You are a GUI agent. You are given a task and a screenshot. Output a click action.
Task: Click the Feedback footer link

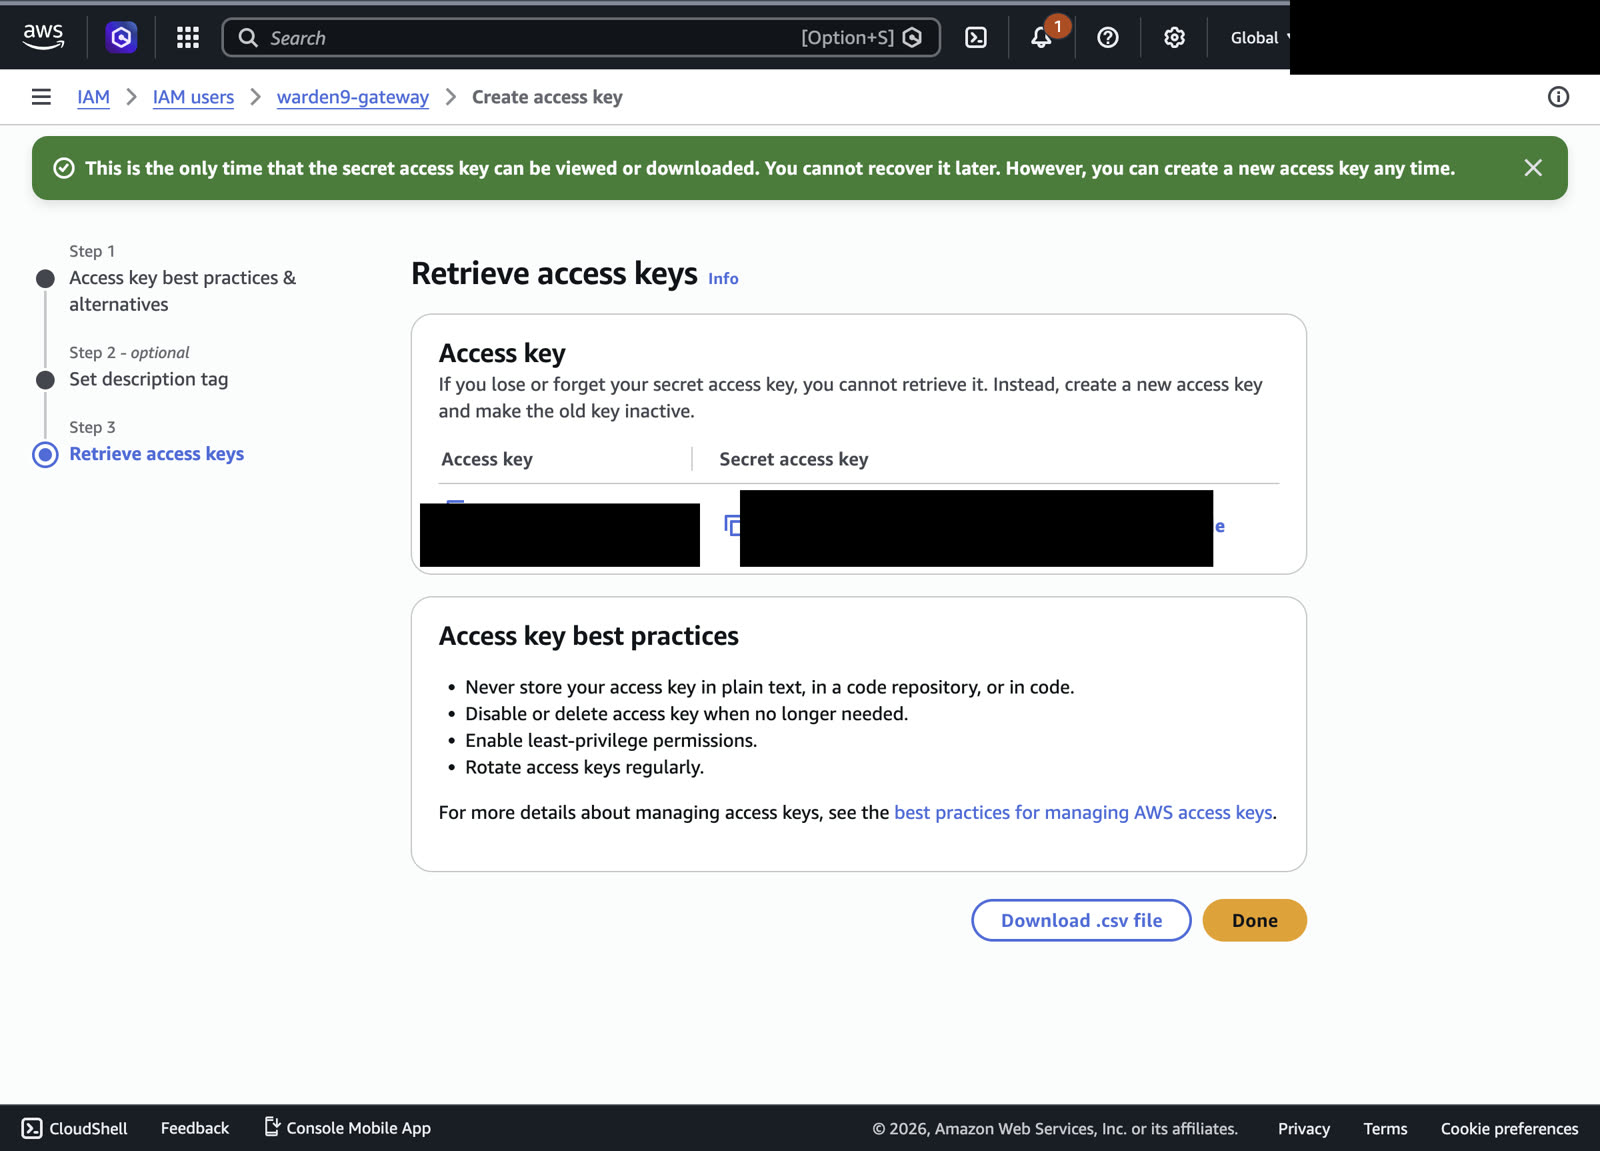pyautogui.click(x=195, y=1128)
